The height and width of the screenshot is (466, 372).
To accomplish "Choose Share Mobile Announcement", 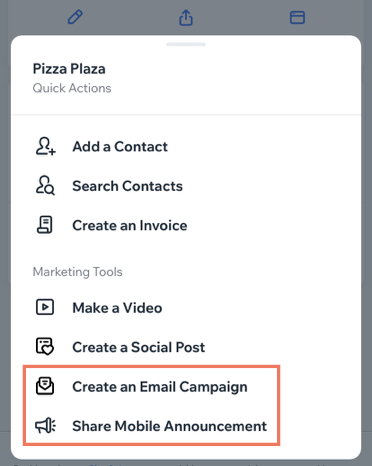I will tap(169, 426).
